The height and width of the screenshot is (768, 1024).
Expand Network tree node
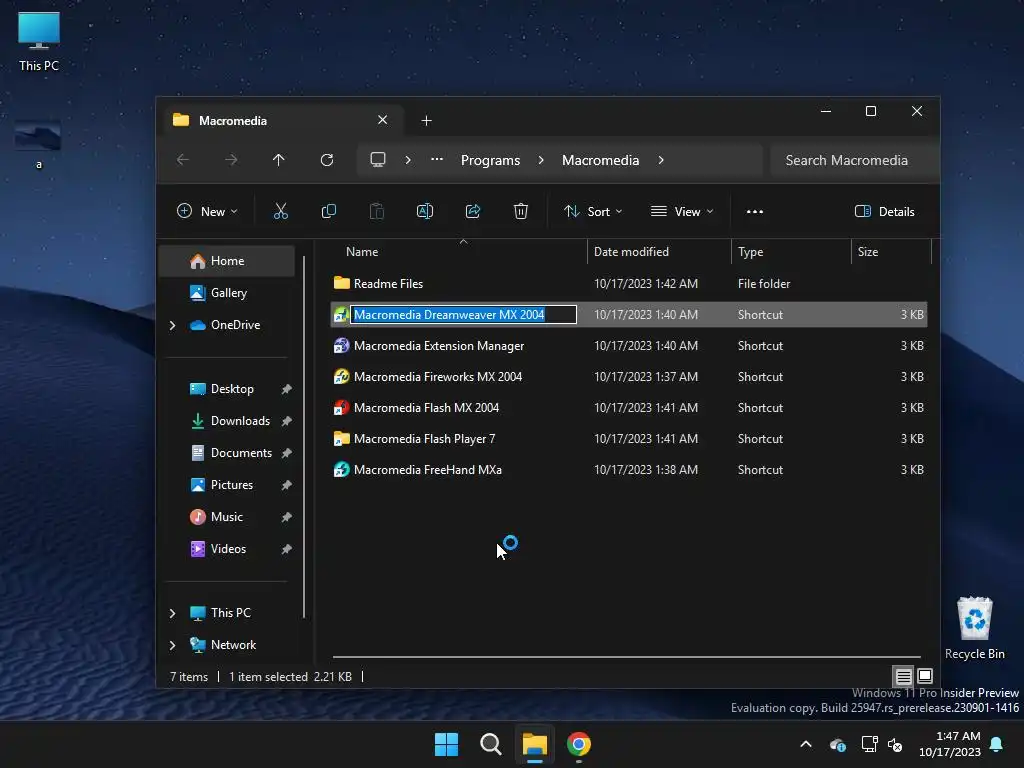click(172, 645)
